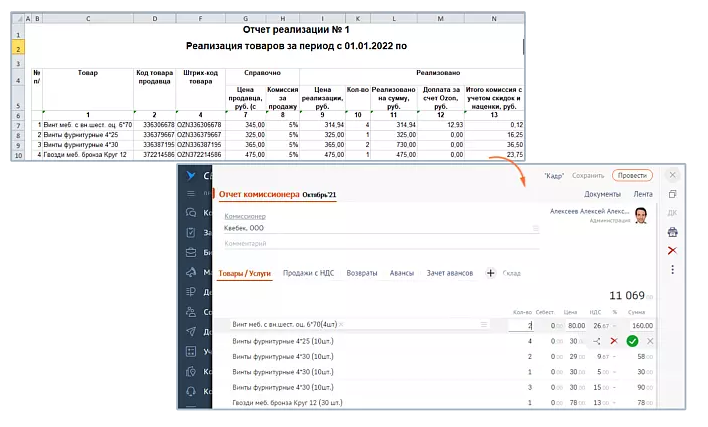Switch to Возвраты tab
Image resolution: width=708 pixels, height=427 pixels.
362,273
